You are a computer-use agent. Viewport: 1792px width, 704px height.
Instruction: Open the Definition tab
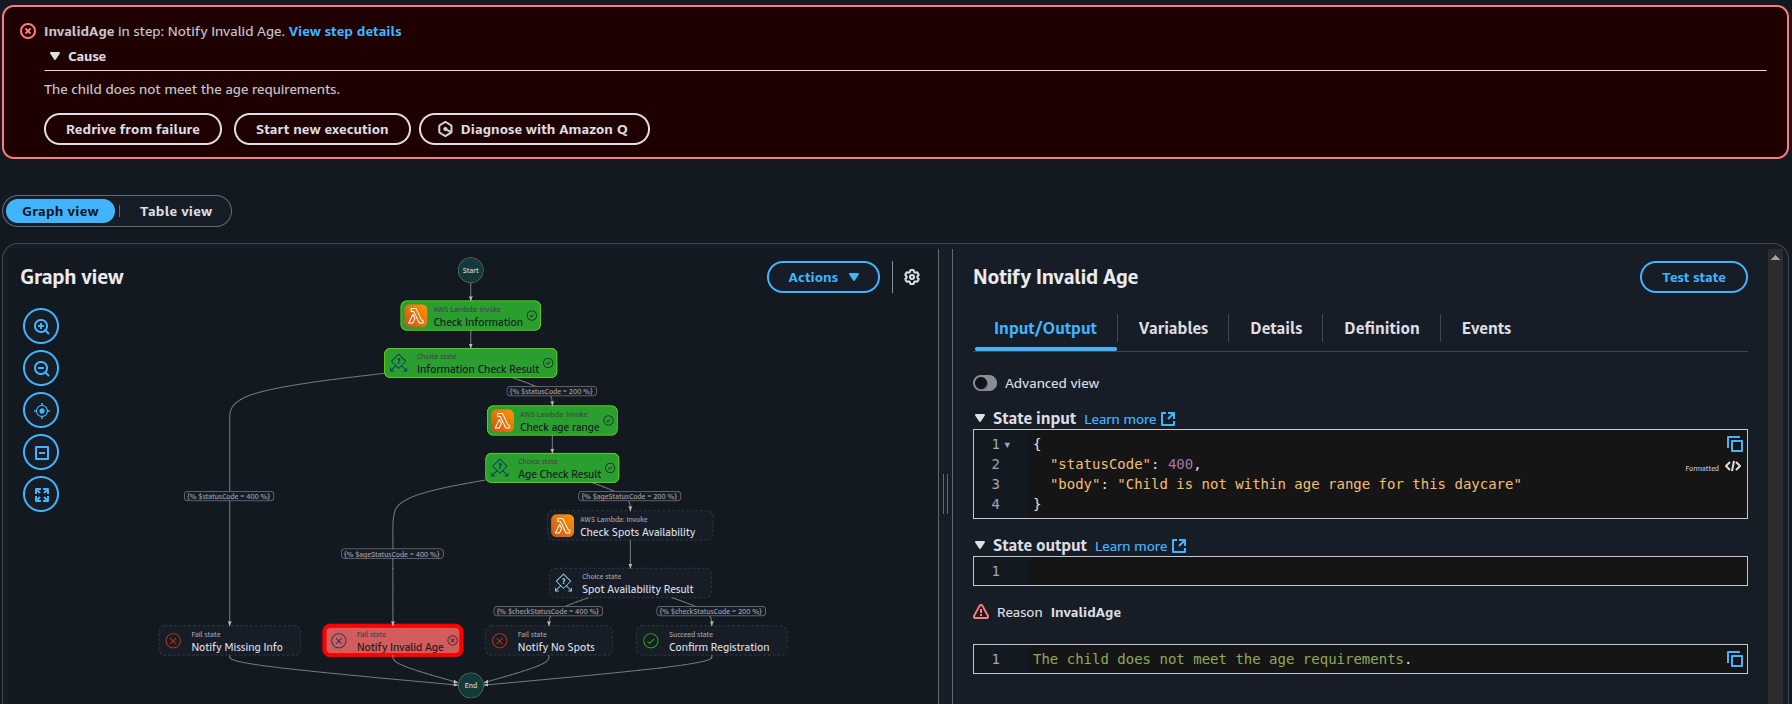coord(1381,328)
